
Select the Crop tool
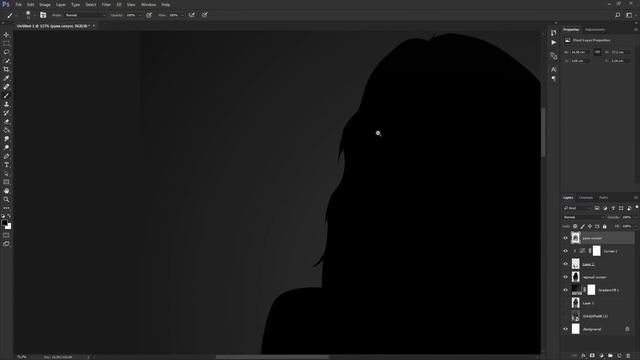(x=6, y=69)
